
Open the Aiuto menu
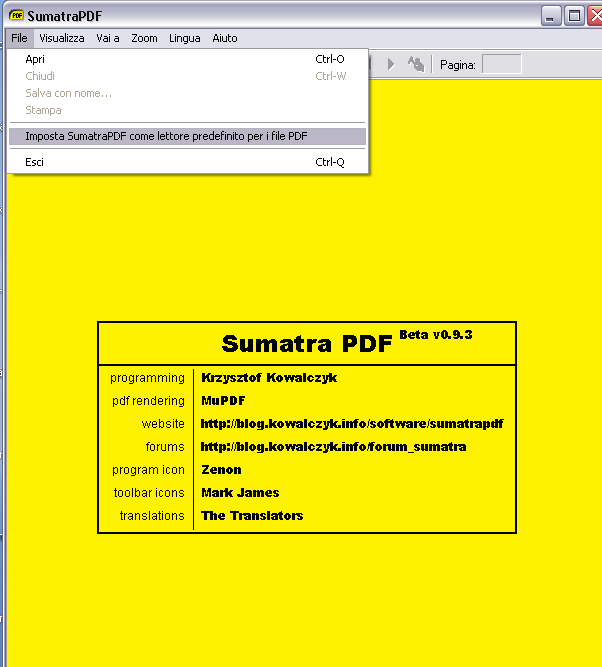[x=225, y=38]
